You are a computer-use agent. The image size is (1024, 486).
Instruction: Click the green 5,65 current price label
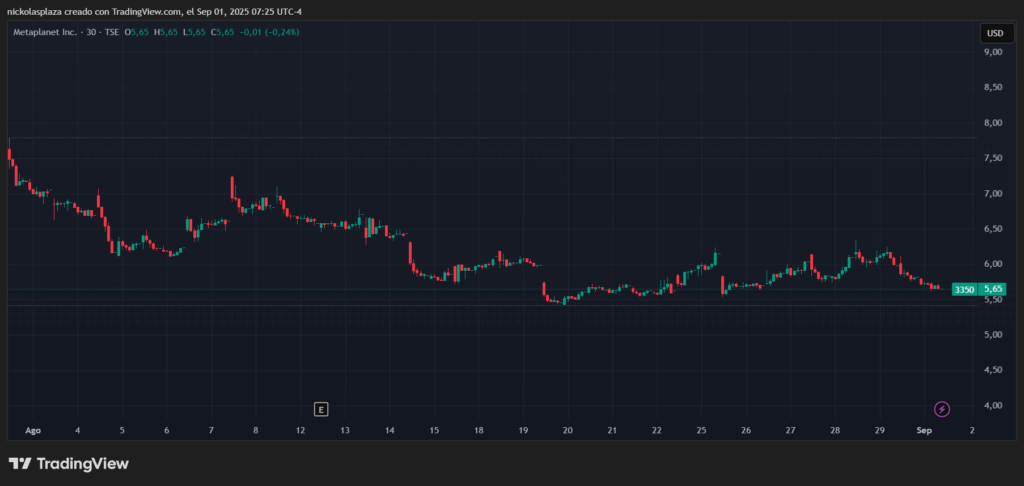tap(993, 289)
